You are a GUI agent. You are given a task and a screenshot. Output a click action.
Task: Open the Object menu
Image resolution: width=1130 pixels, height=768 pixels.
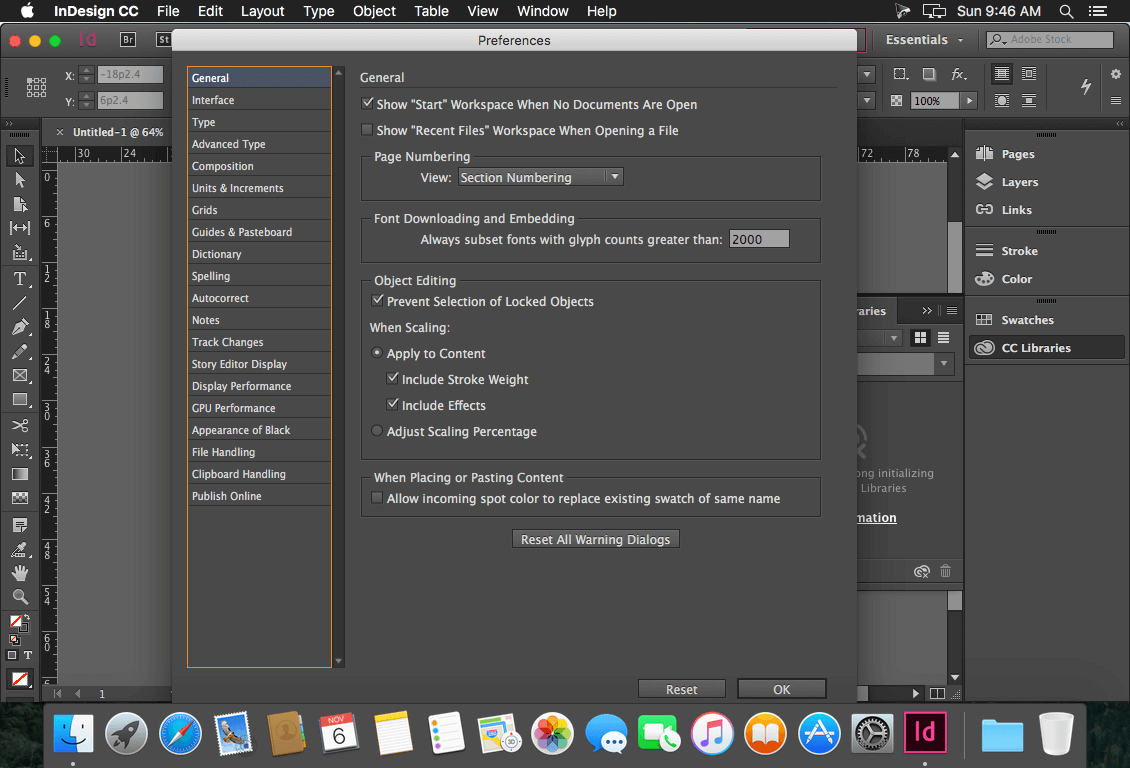(x=374, y=11)
